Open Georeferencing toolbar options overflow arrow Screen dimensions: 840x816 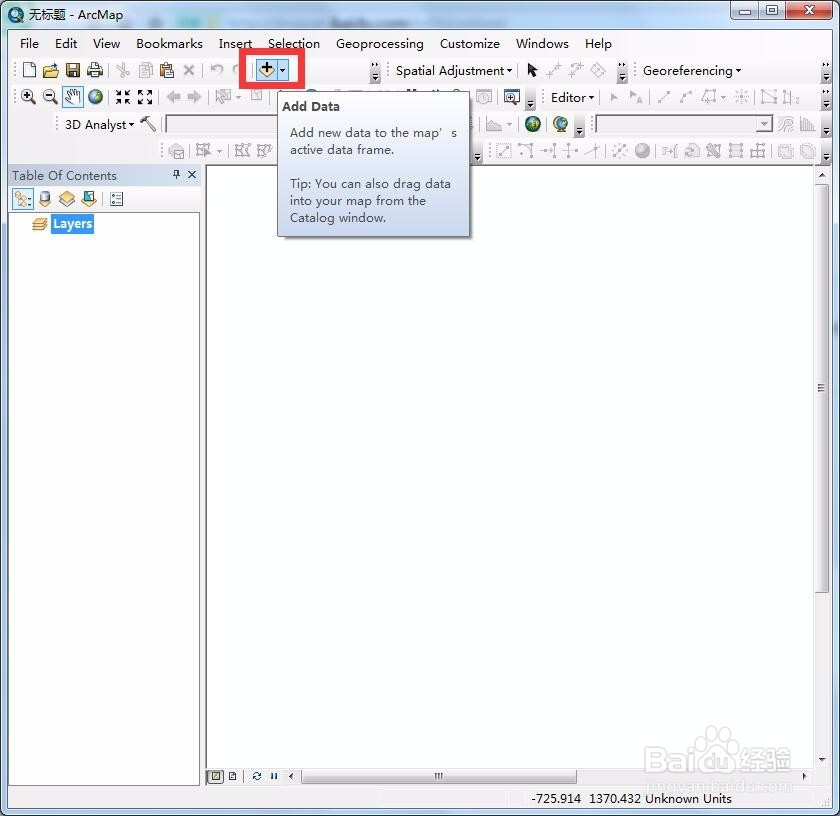(826, 72)
